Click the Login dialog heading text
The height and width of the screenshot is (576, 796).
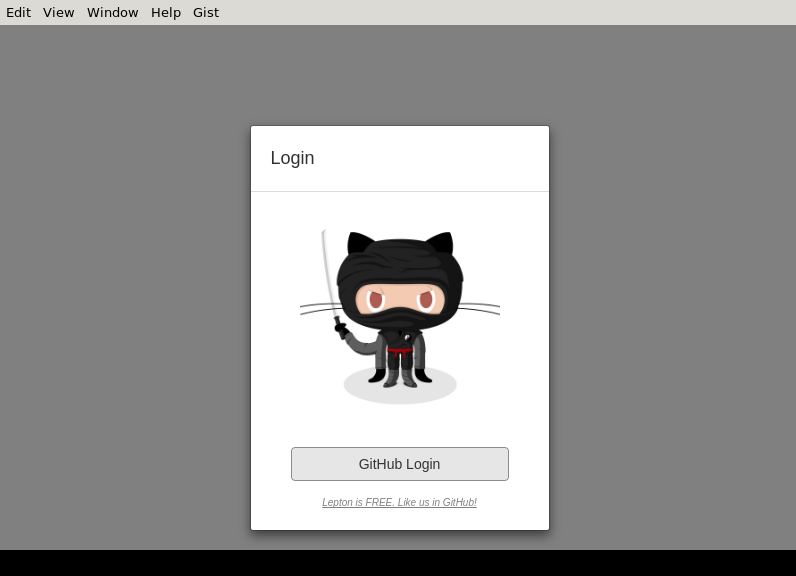pyautogui.click(x=292, y=158)
